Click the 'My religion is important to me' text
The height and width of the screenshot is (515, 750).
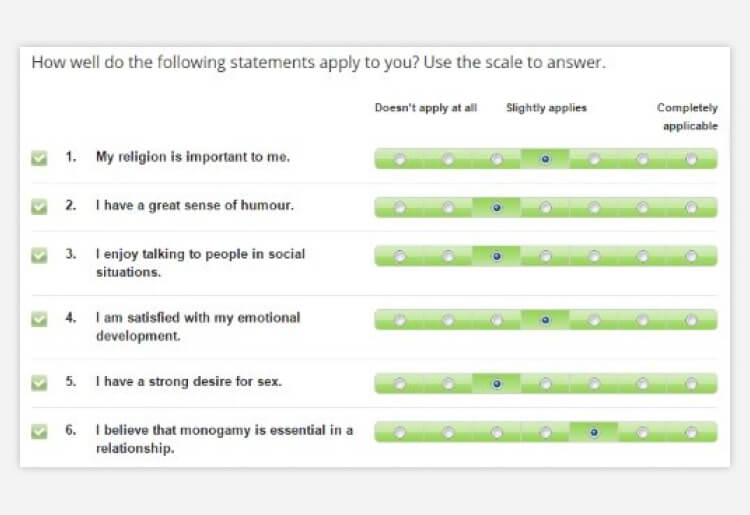point(193,157)
